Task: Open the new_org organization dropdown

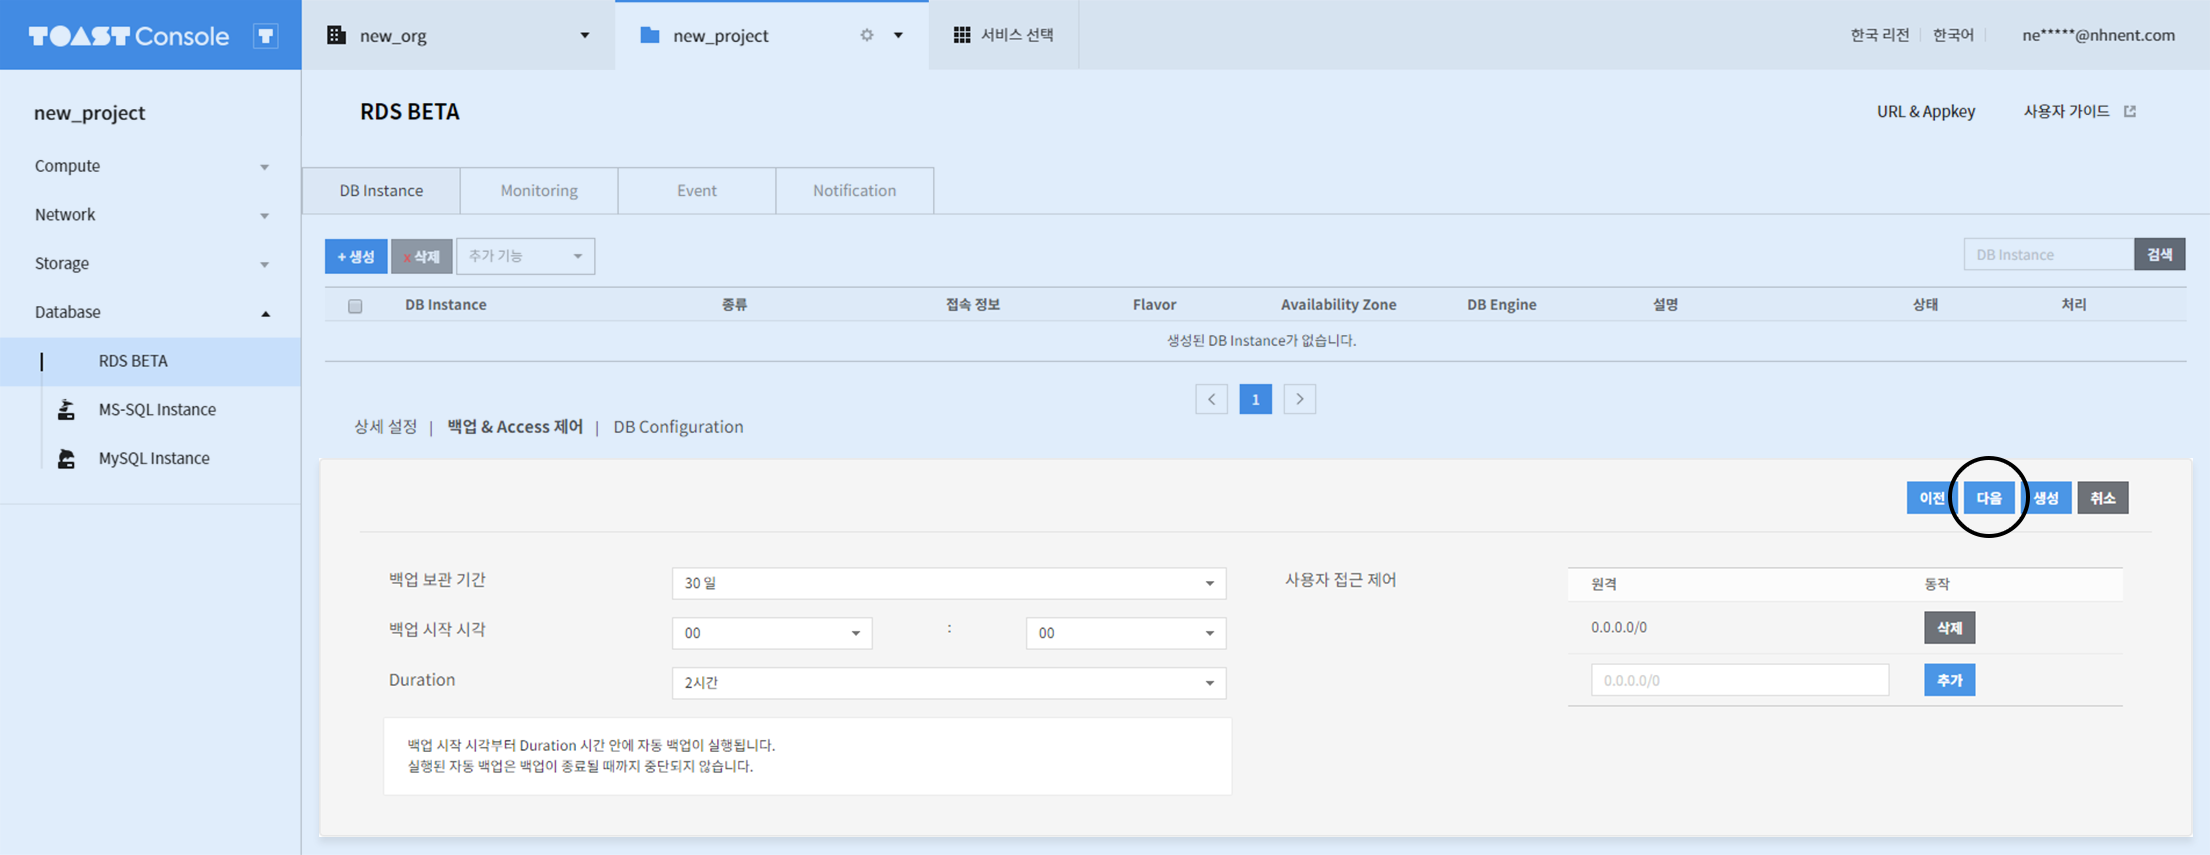Action: (x=585, y=35)
